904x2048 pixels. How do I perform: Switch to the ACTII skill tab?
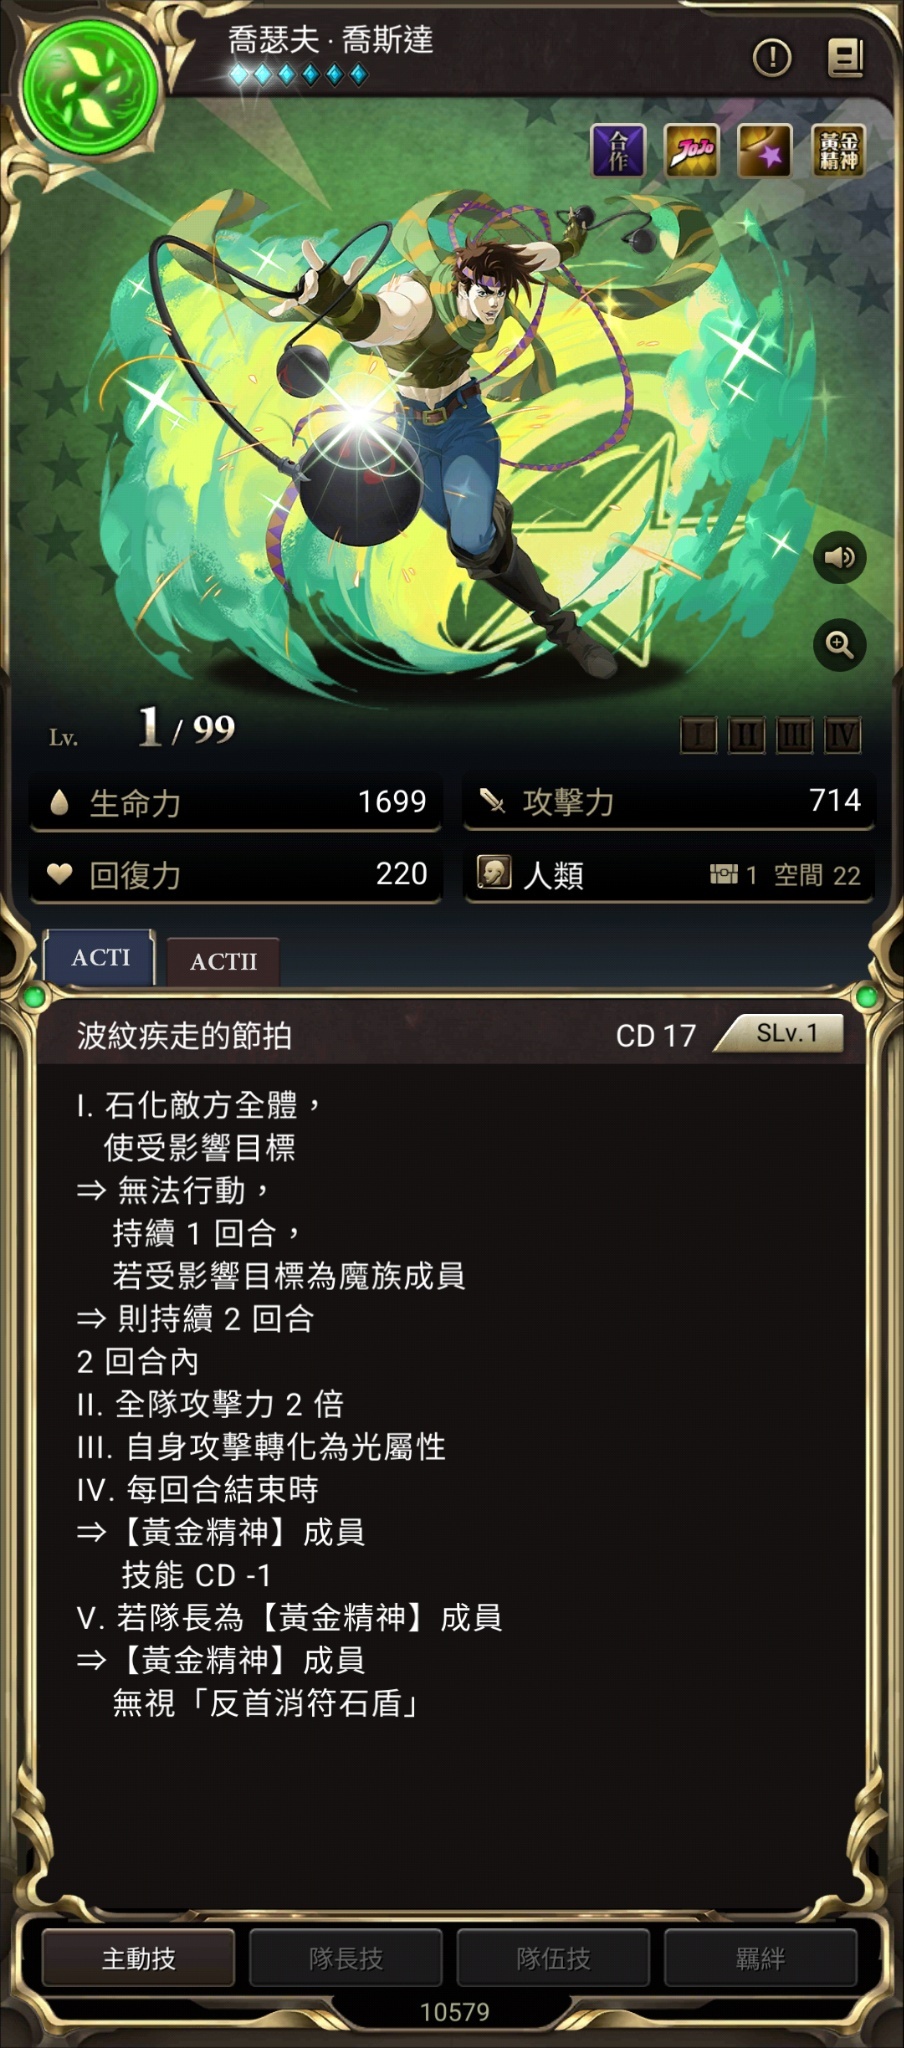tap(223, 962)
